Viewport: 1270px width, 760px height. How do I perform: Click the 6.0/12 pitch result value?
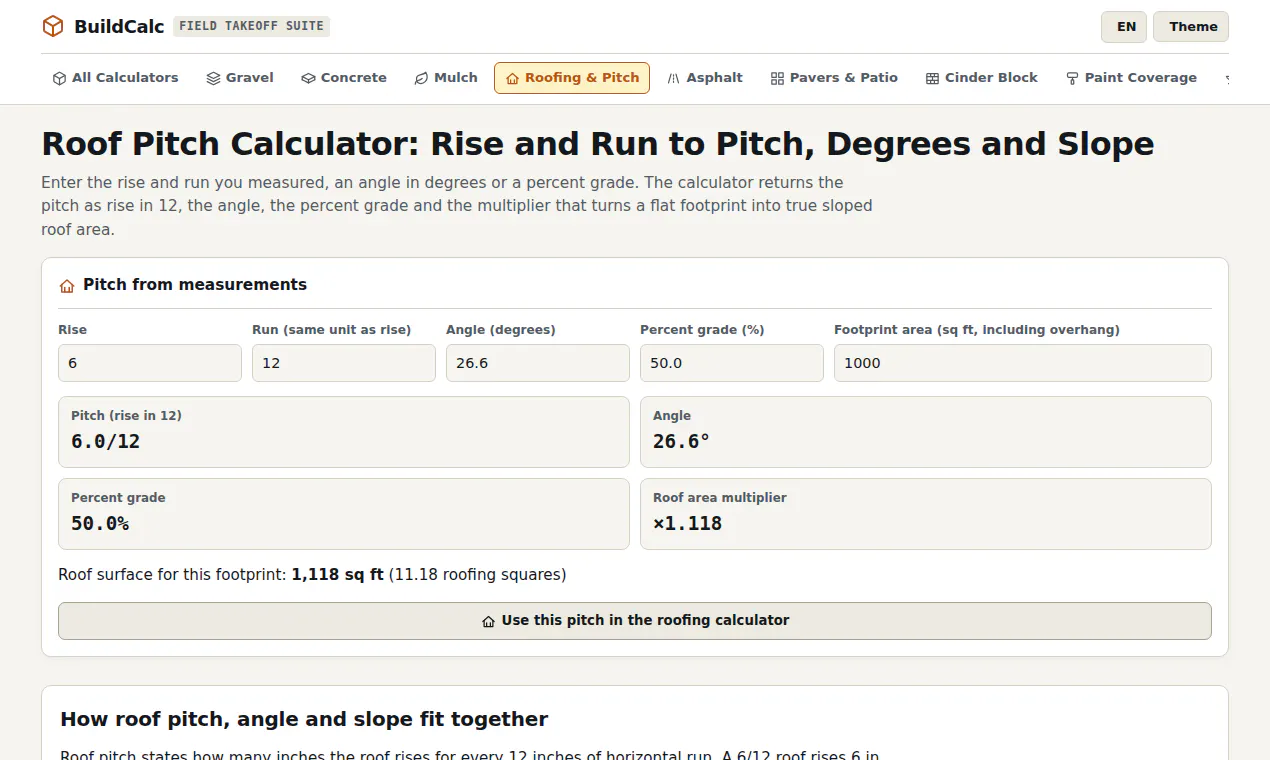coord(105,442)
